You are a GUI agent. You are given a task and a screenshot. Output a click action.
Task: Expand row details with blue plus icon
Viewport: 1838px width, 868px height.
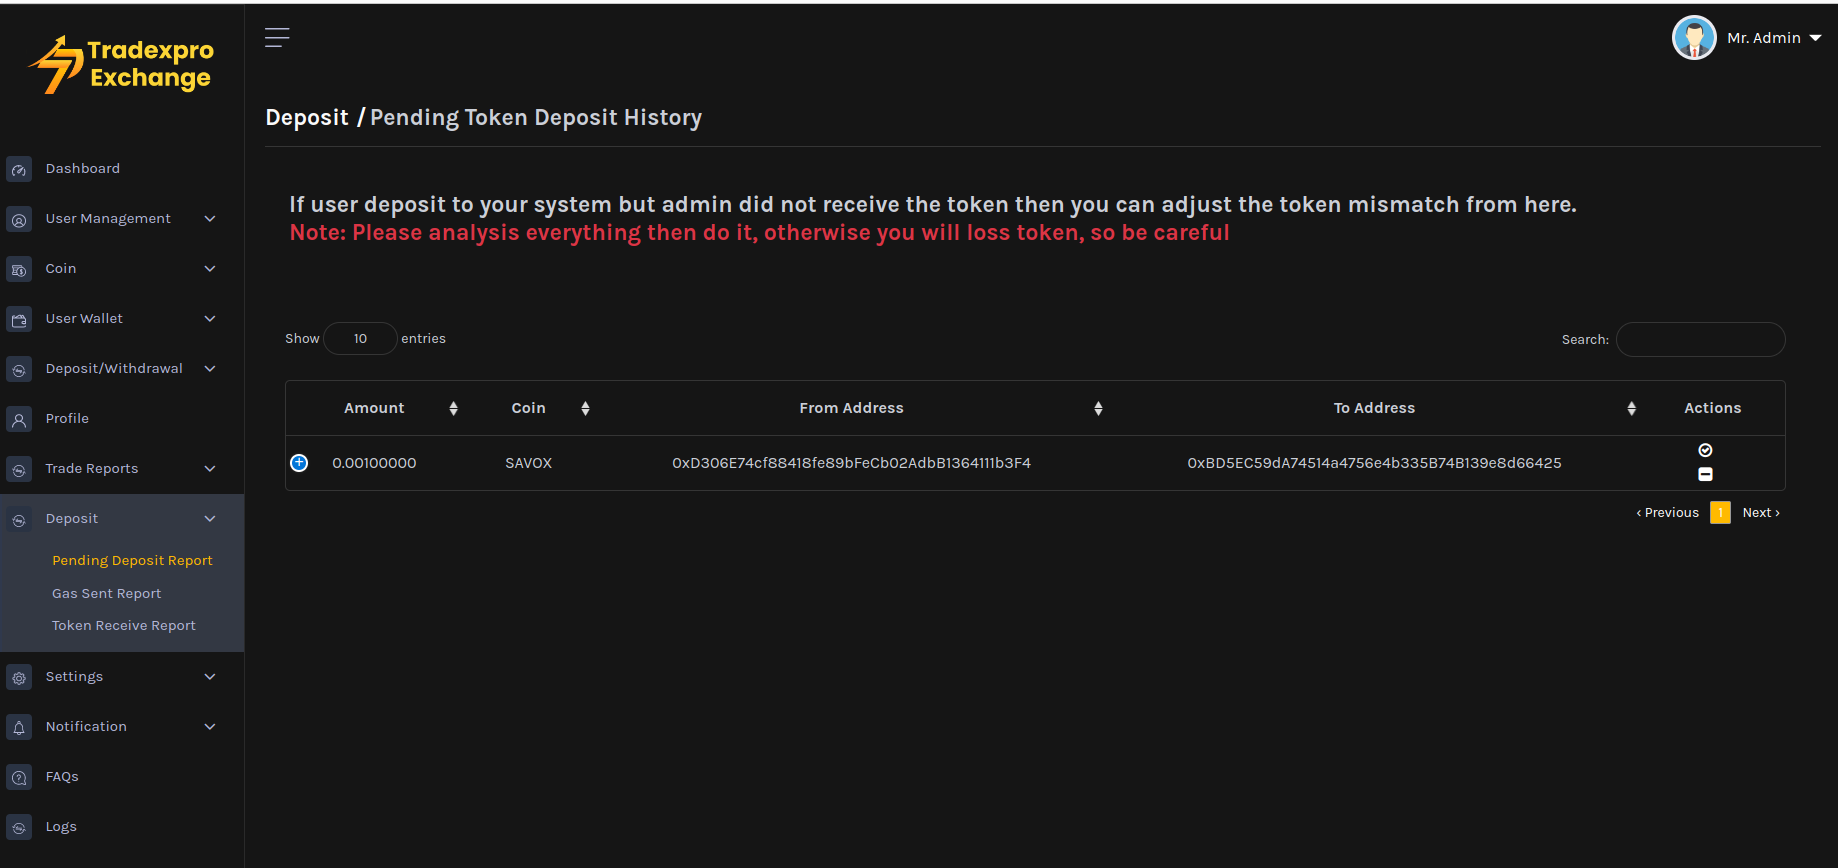click(x=299, y=463)
